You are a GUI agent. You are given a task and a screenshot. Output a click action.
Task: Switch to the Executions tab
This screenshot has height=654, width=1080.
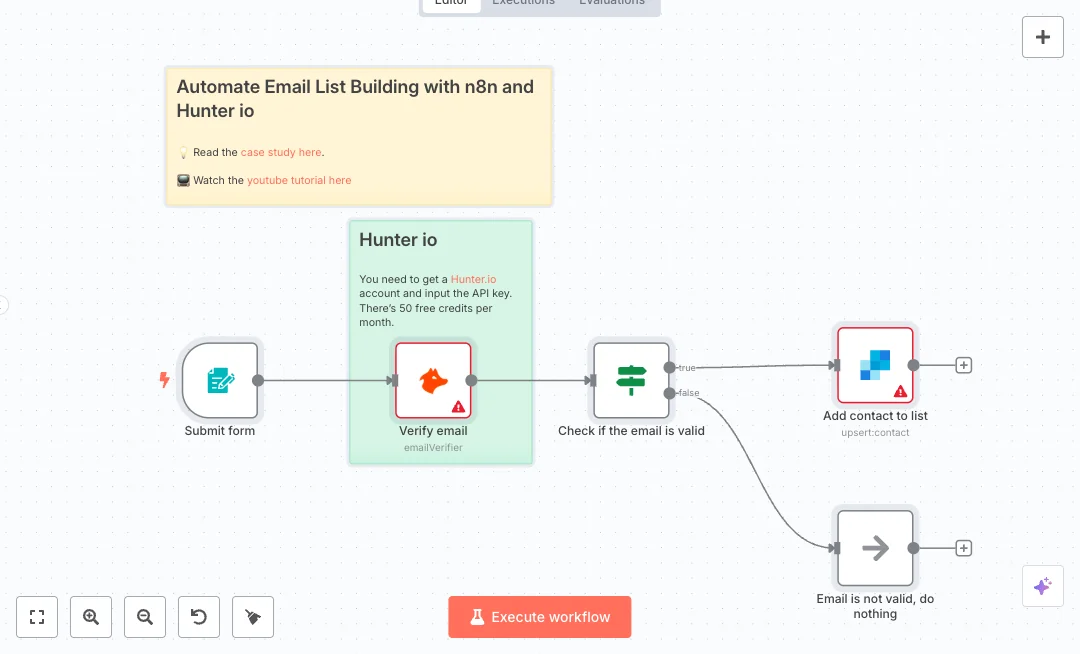pos(523,3)
